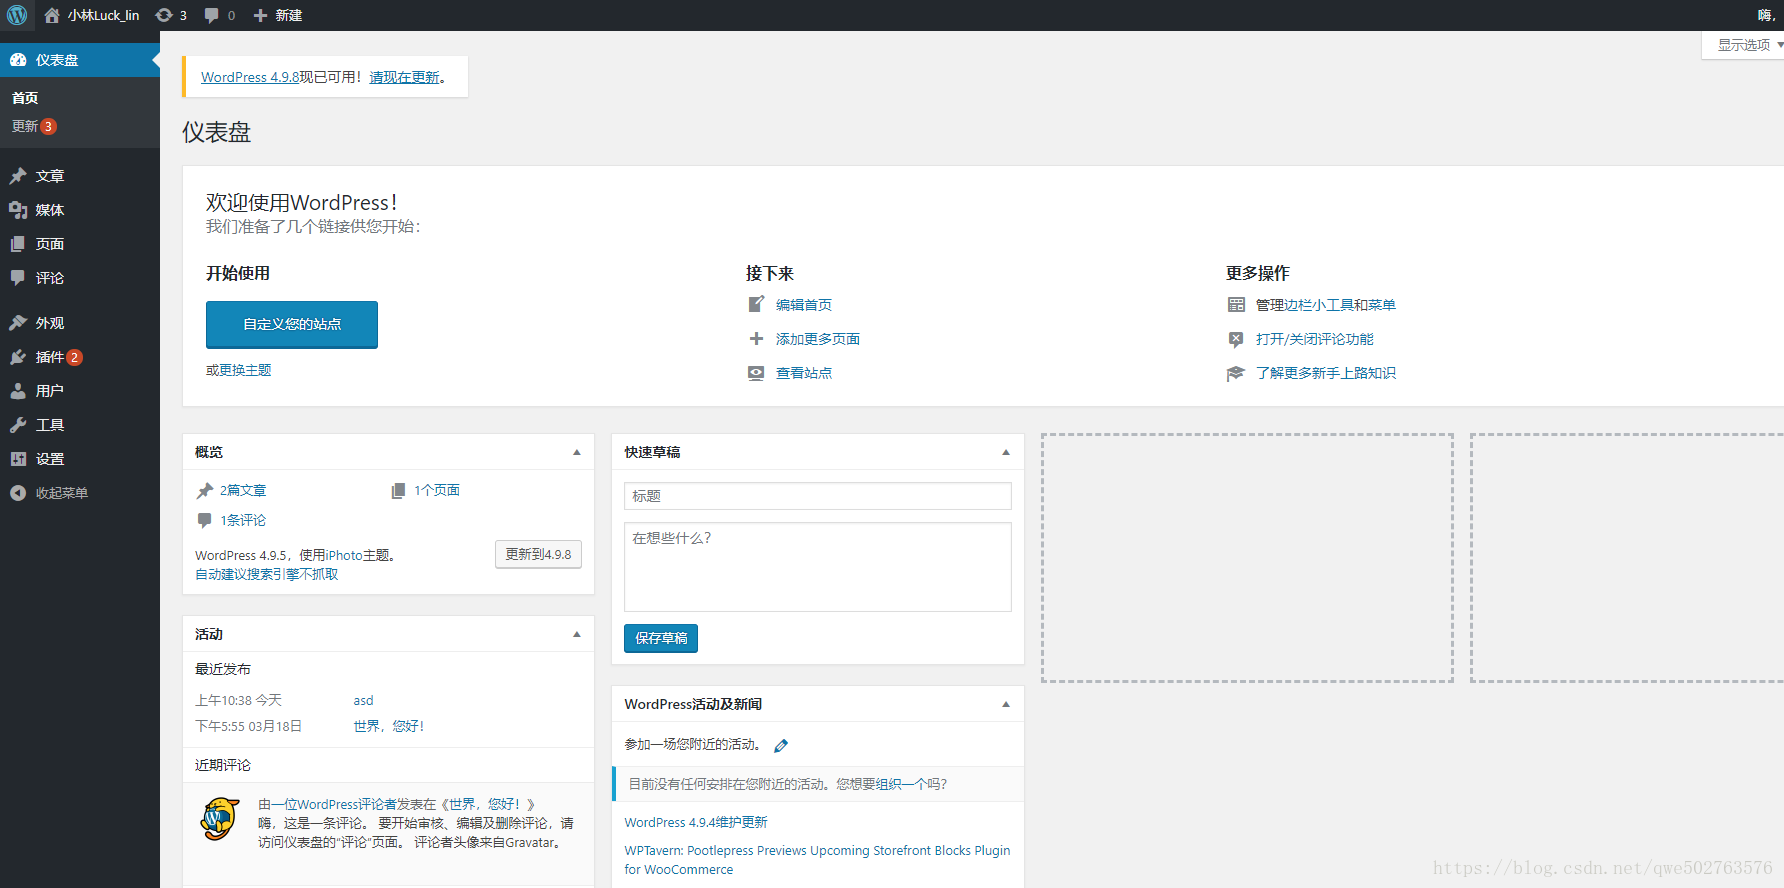Collapse the 快速草稿 panel
The image size is (1784, 888).
point(1006,452)
